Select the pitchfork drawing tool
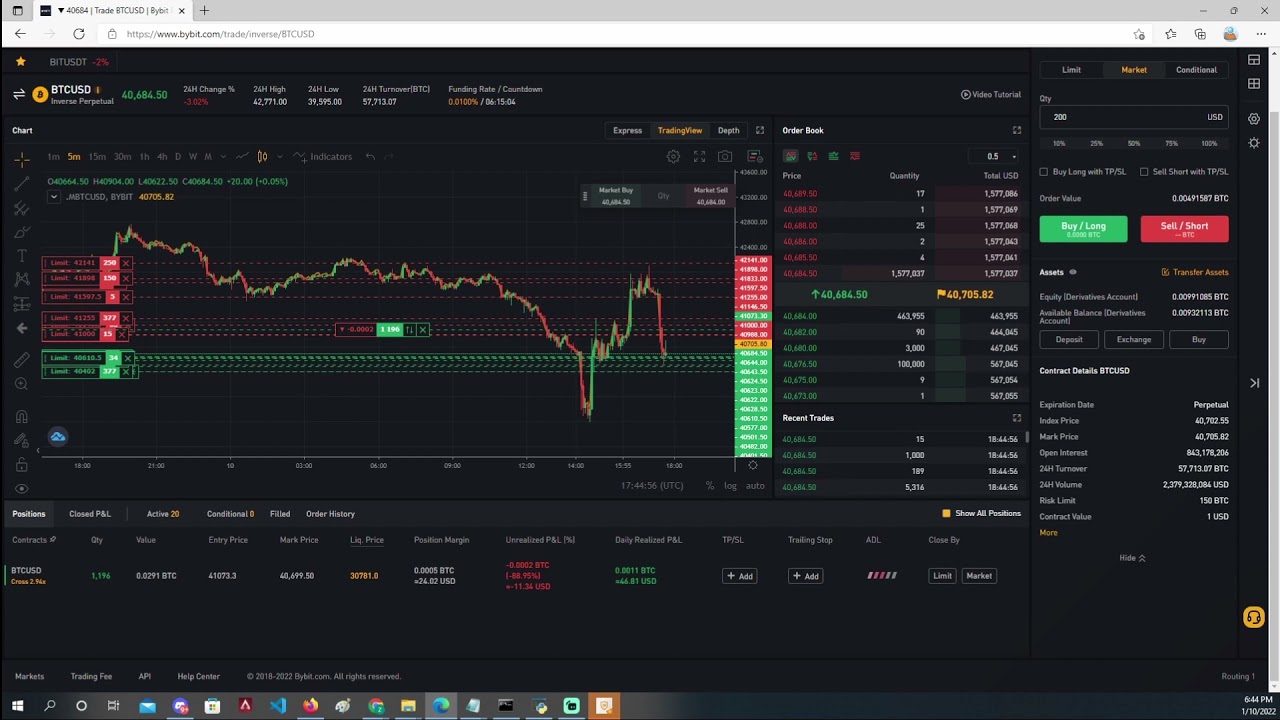The height and width of the screenshot is (720, 1280). point(22,208)
